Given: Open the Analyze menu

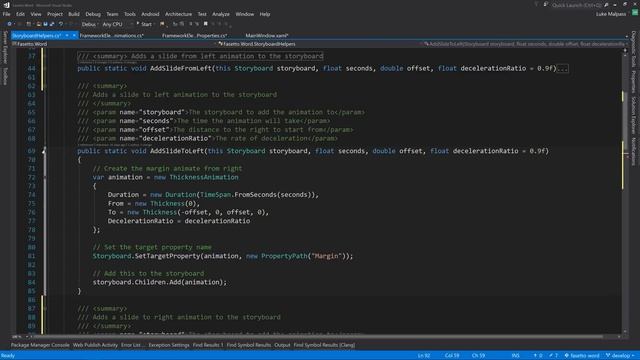Looking at the screenshot, I should [x=221, y=14].
